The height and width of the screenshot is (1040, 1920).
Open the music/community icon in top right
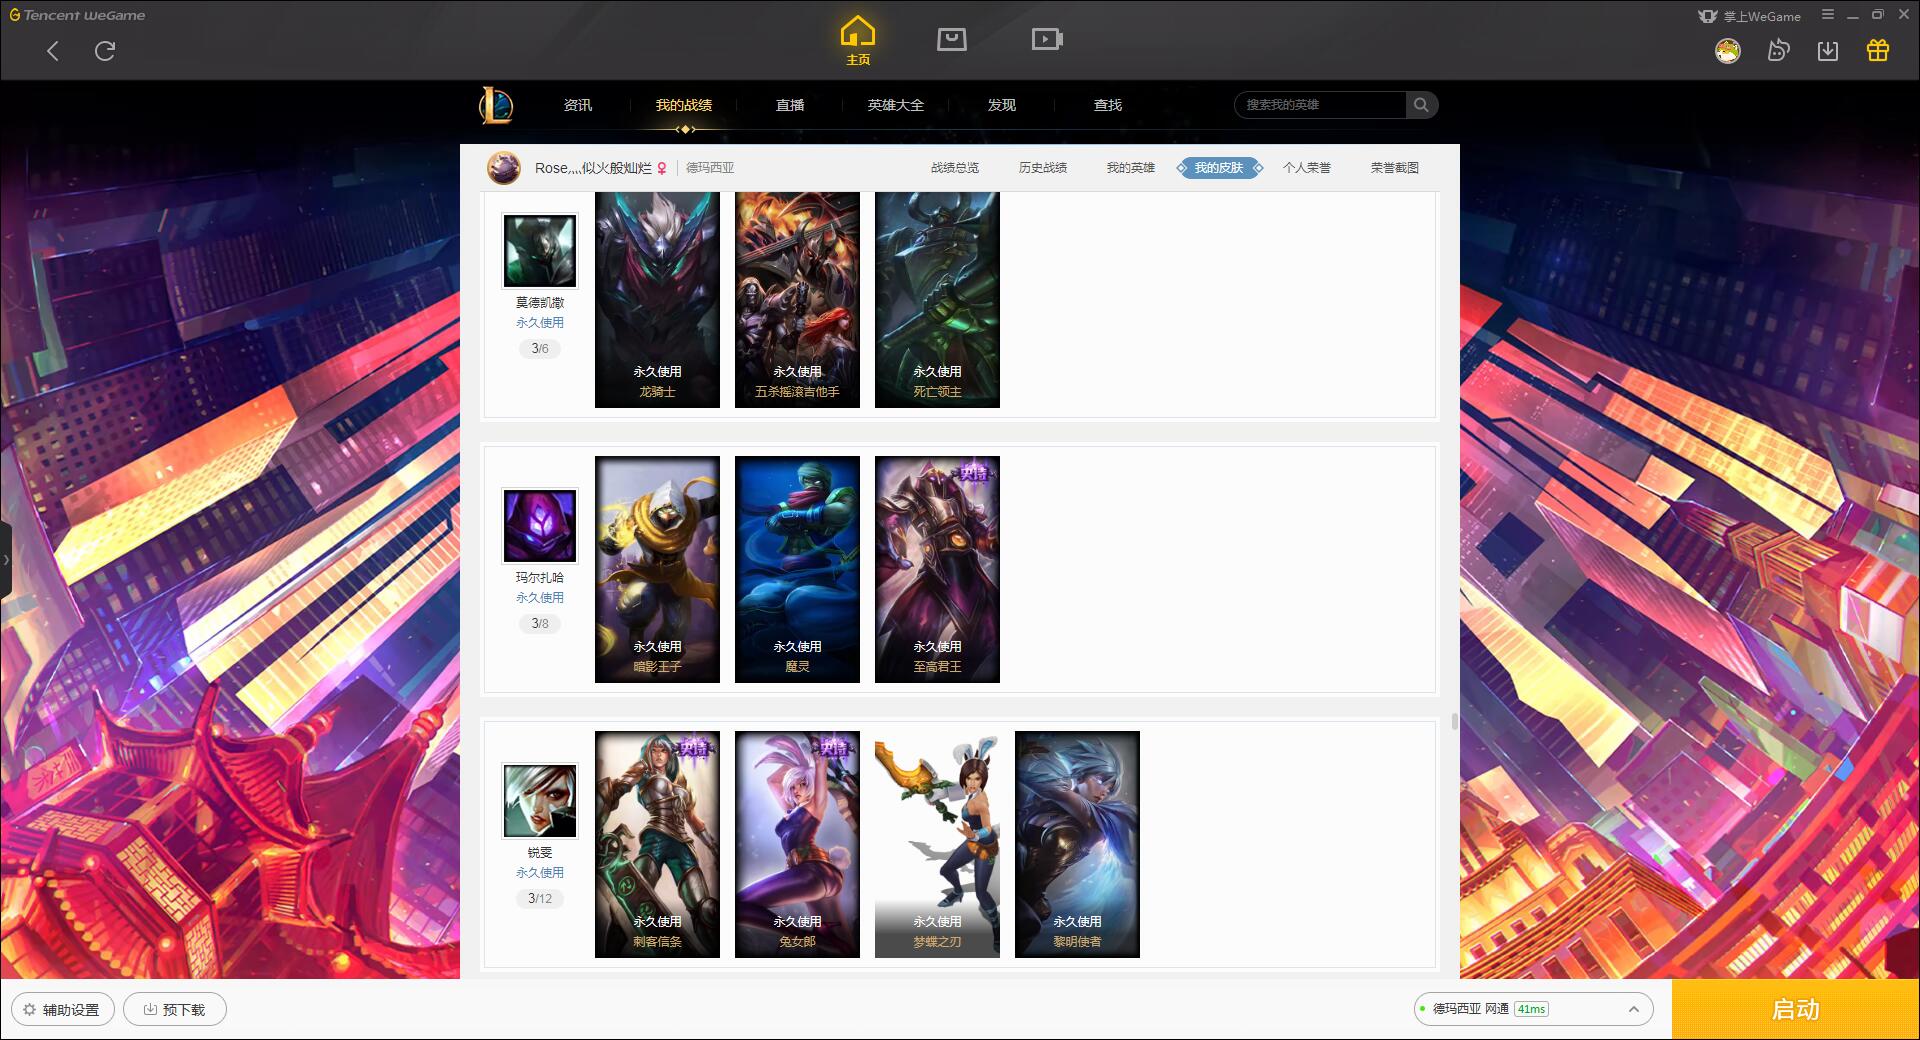[x=1778, y=51]
